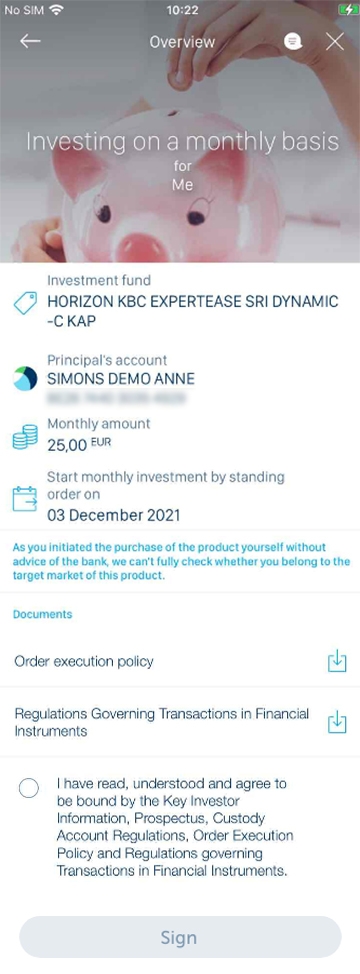The height and width of the screenshot is (974, 360).
Task: Close the Overview screen with X
Action: point(335,42)
